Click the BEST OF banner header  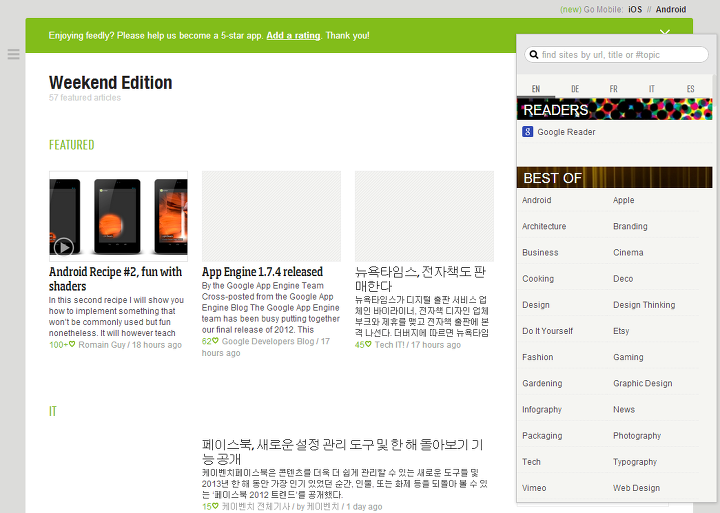coord(614,177)
